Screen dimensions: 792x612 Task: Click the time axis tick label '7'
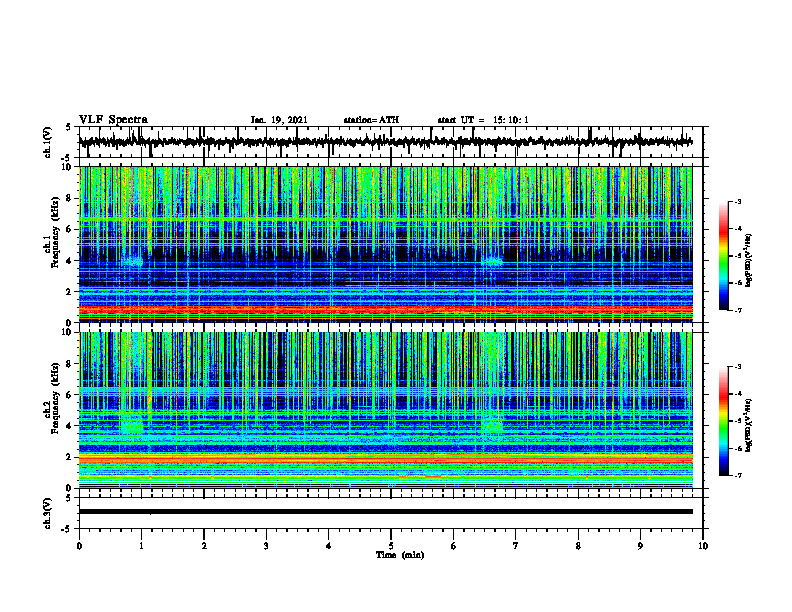click(516, 546)
